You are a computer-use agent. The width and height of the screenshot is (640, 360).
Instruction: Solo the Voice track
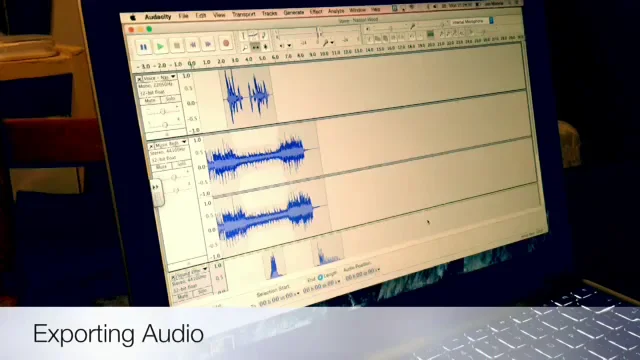coord(170,99)
